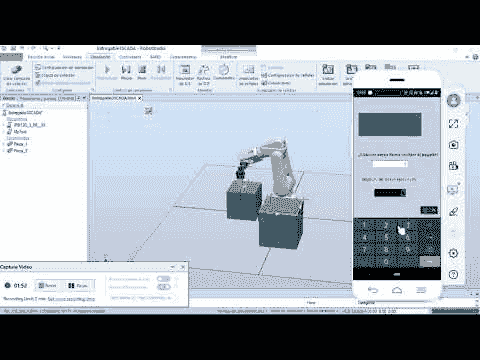Screen dimensions: 480x360
Task: Tap the small dark button above keypad
Action: [x=429, y=210]
